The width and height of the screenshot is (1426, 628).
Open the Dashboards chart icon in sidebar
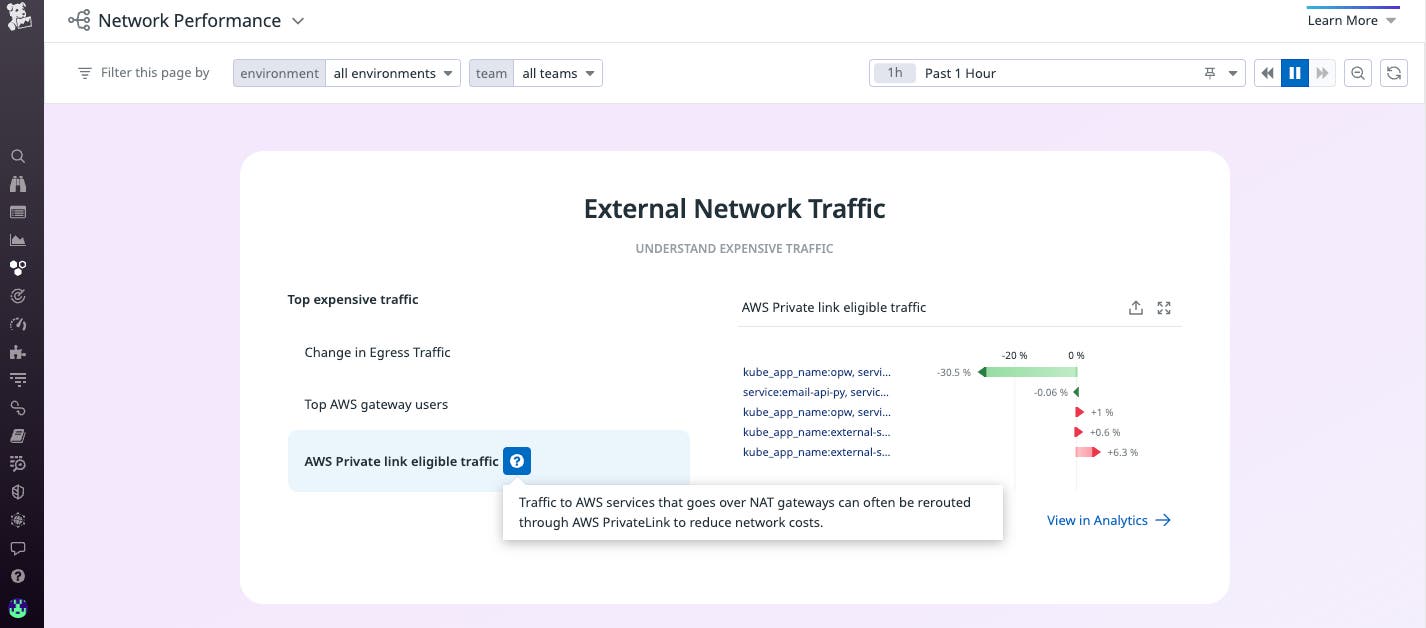coord(18,240)
